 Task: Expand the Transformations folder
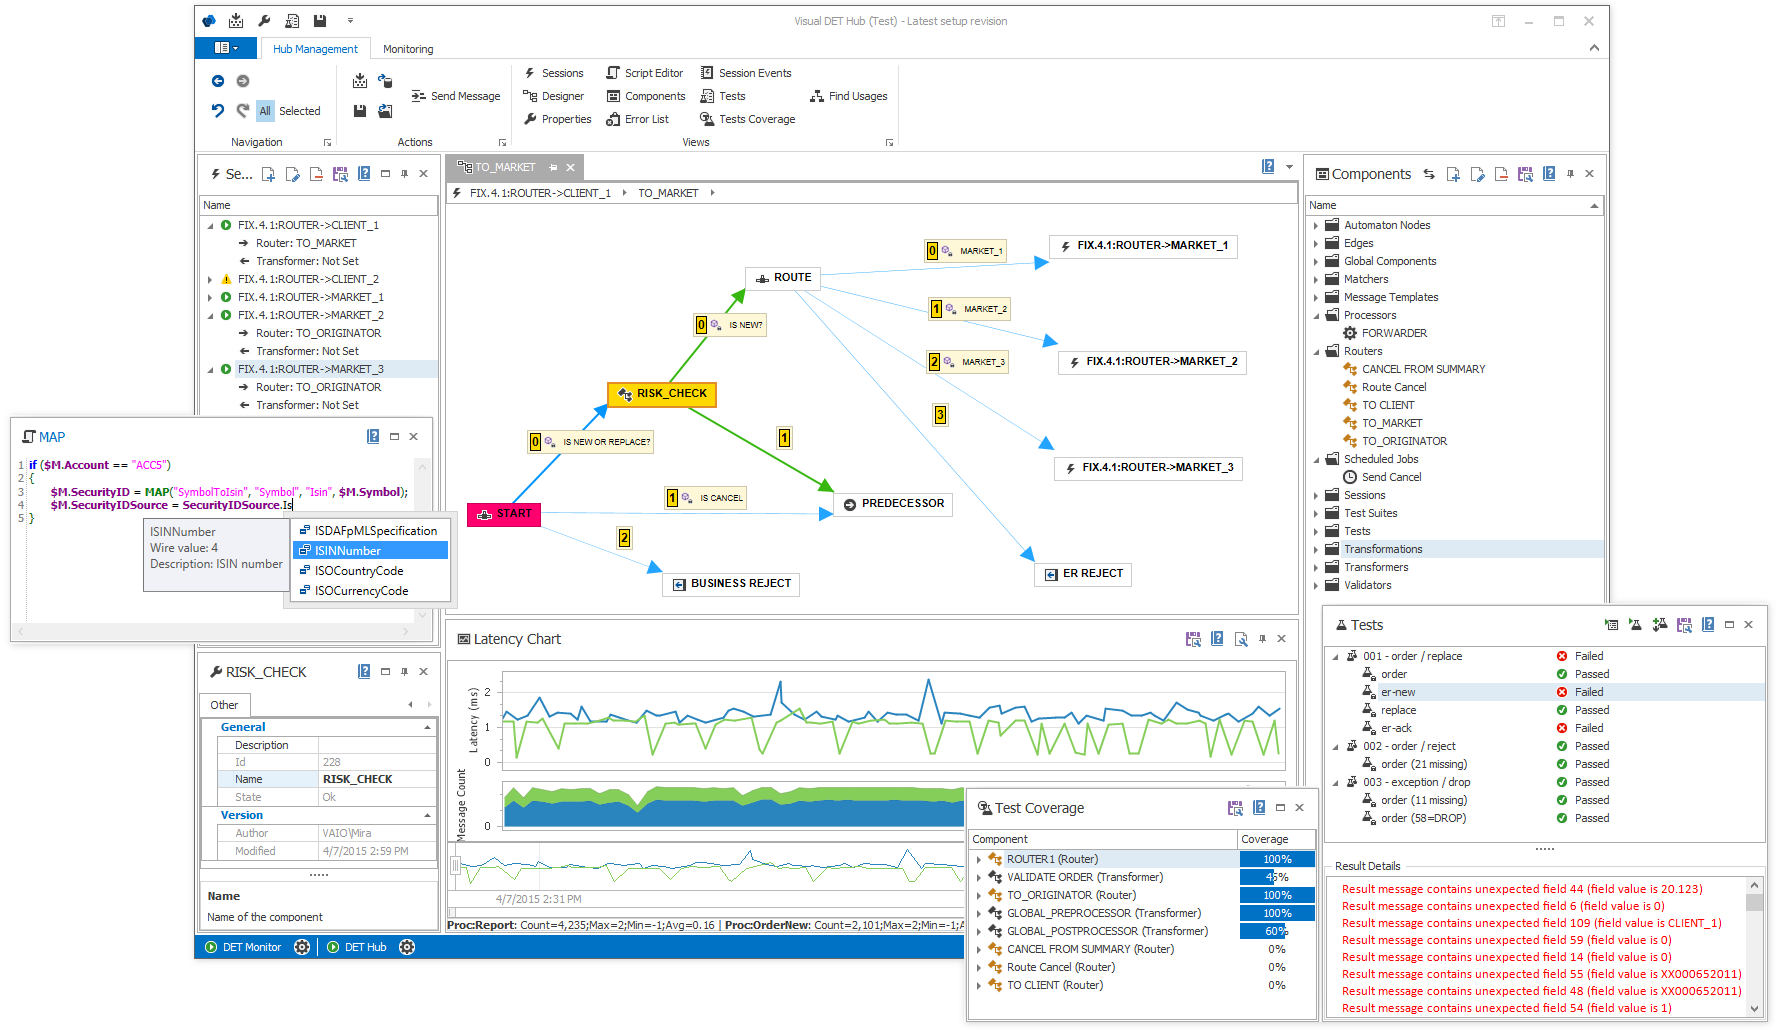[1316, 549]
